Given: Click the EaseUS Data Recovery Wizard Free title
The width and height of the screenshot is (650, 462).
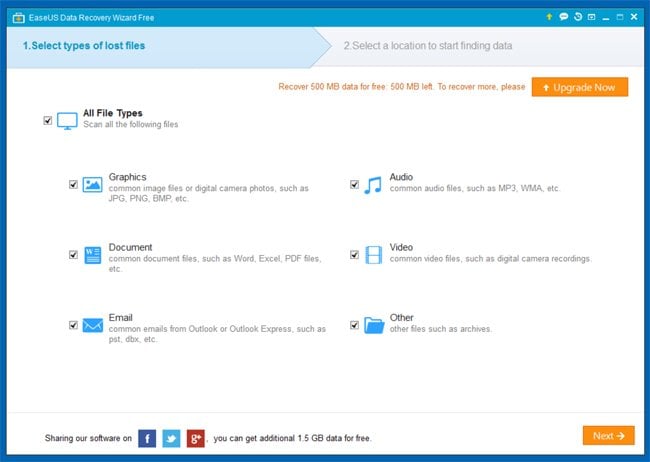Looking at the screenshot, I should click(92, 18).
